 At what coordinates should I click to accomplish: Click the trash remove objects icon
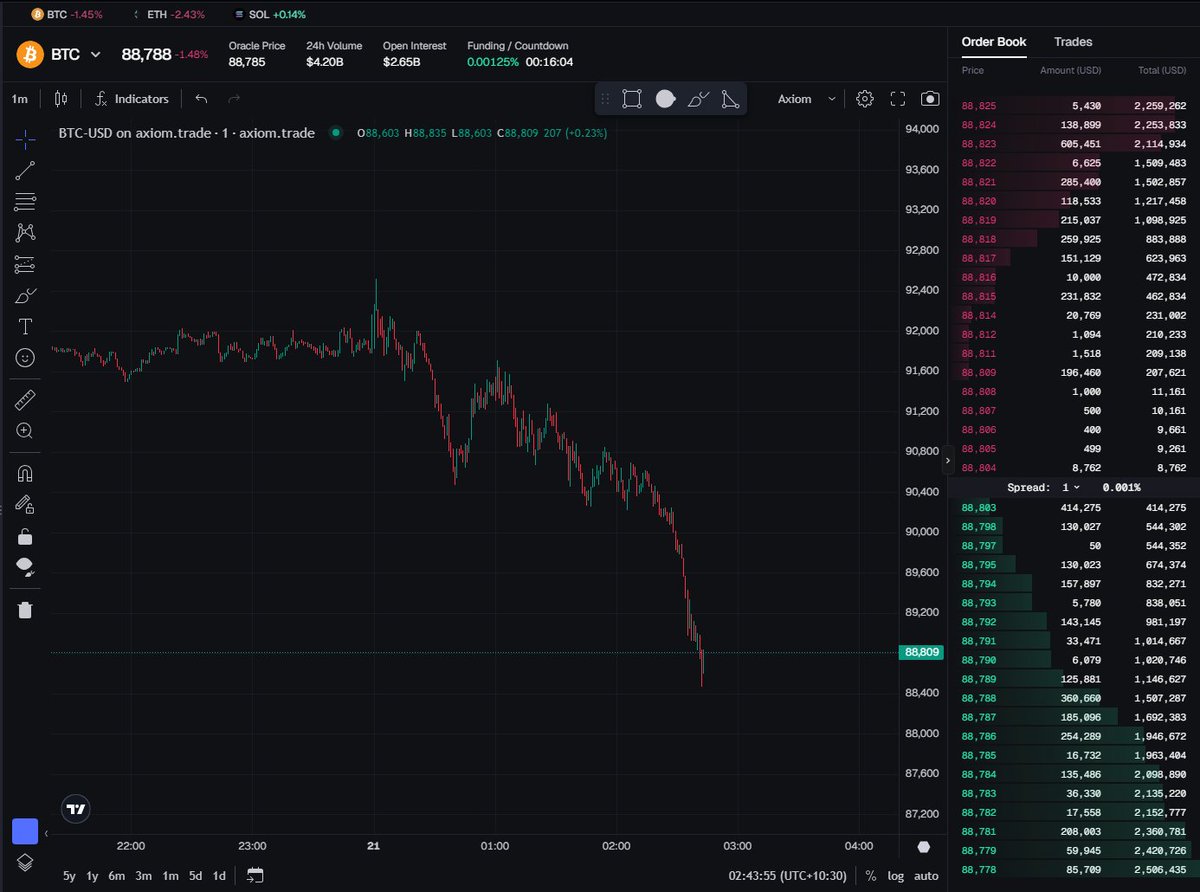[26, 610]
